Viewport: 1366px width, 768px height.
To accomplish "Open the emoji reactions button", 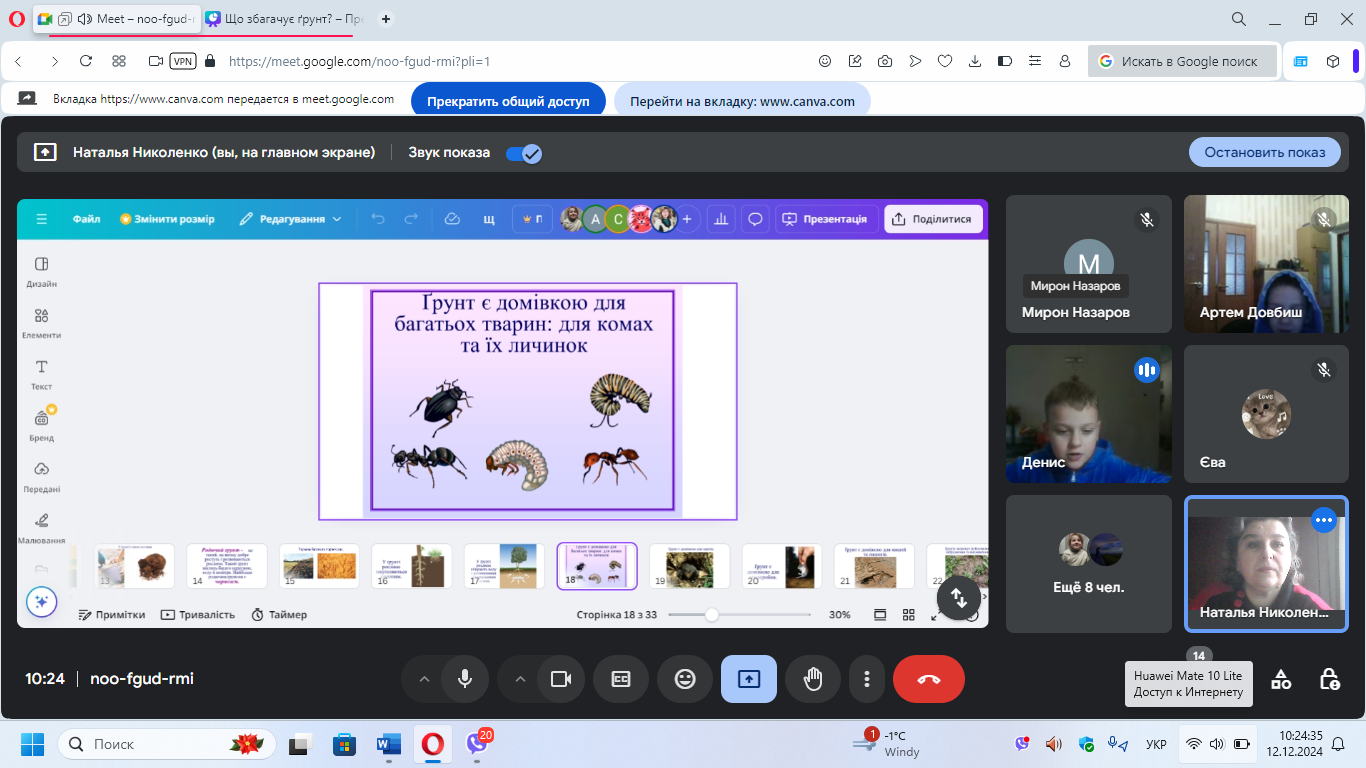I will coord(685,679).
